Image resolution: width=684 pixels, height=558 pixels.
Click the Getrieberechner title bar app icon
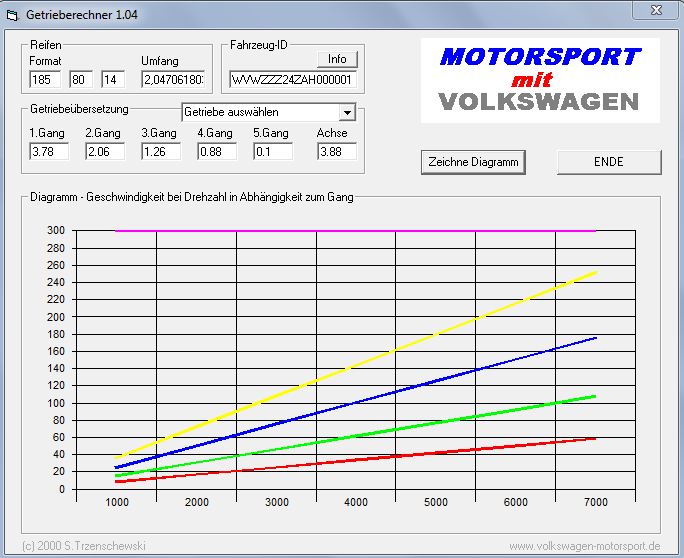click(x=14, y=12)
